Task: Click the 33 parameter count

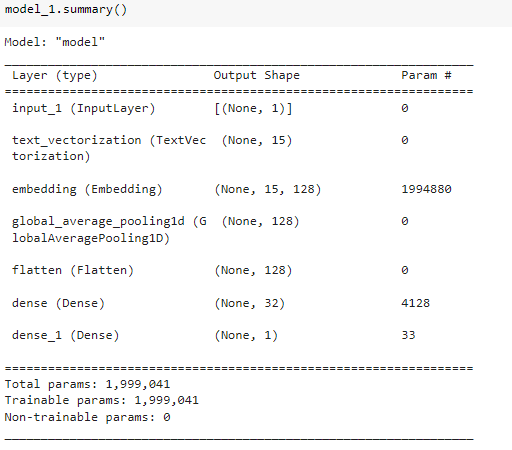Action: 408,335
